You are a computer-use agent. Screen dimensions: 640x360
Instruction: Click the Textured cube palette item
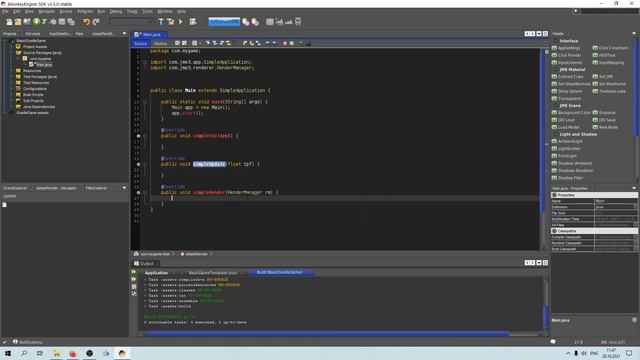click(x=609, y=91)
